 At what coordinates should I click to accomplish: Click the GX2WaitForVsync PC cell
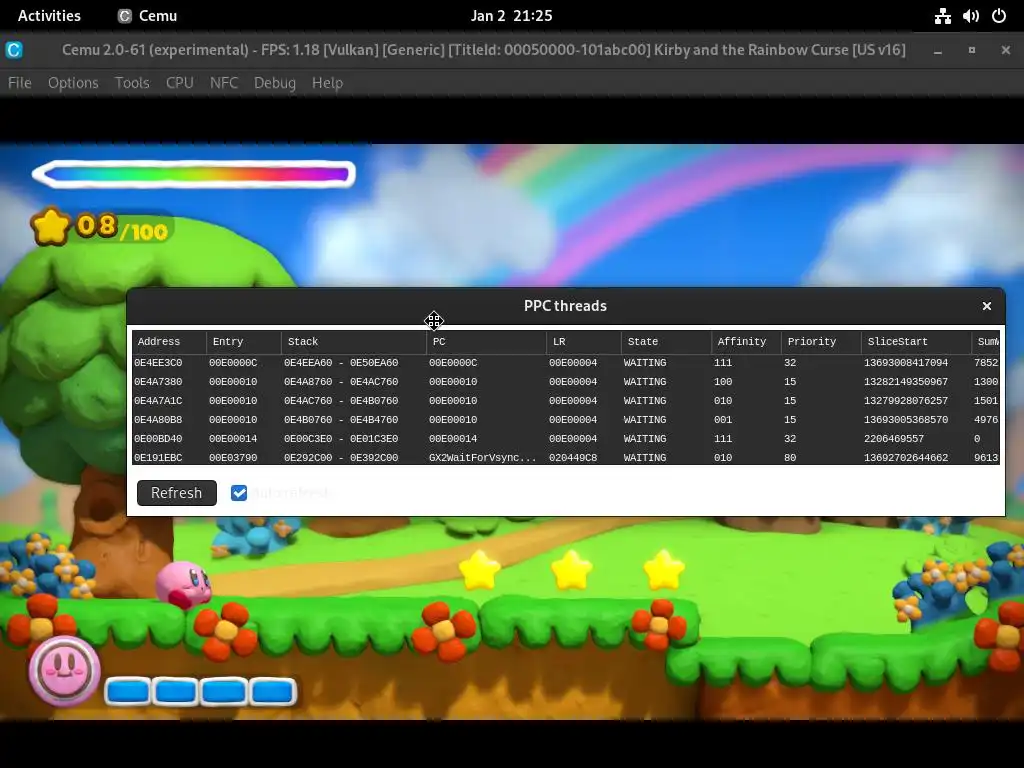[x=483, y=457]
